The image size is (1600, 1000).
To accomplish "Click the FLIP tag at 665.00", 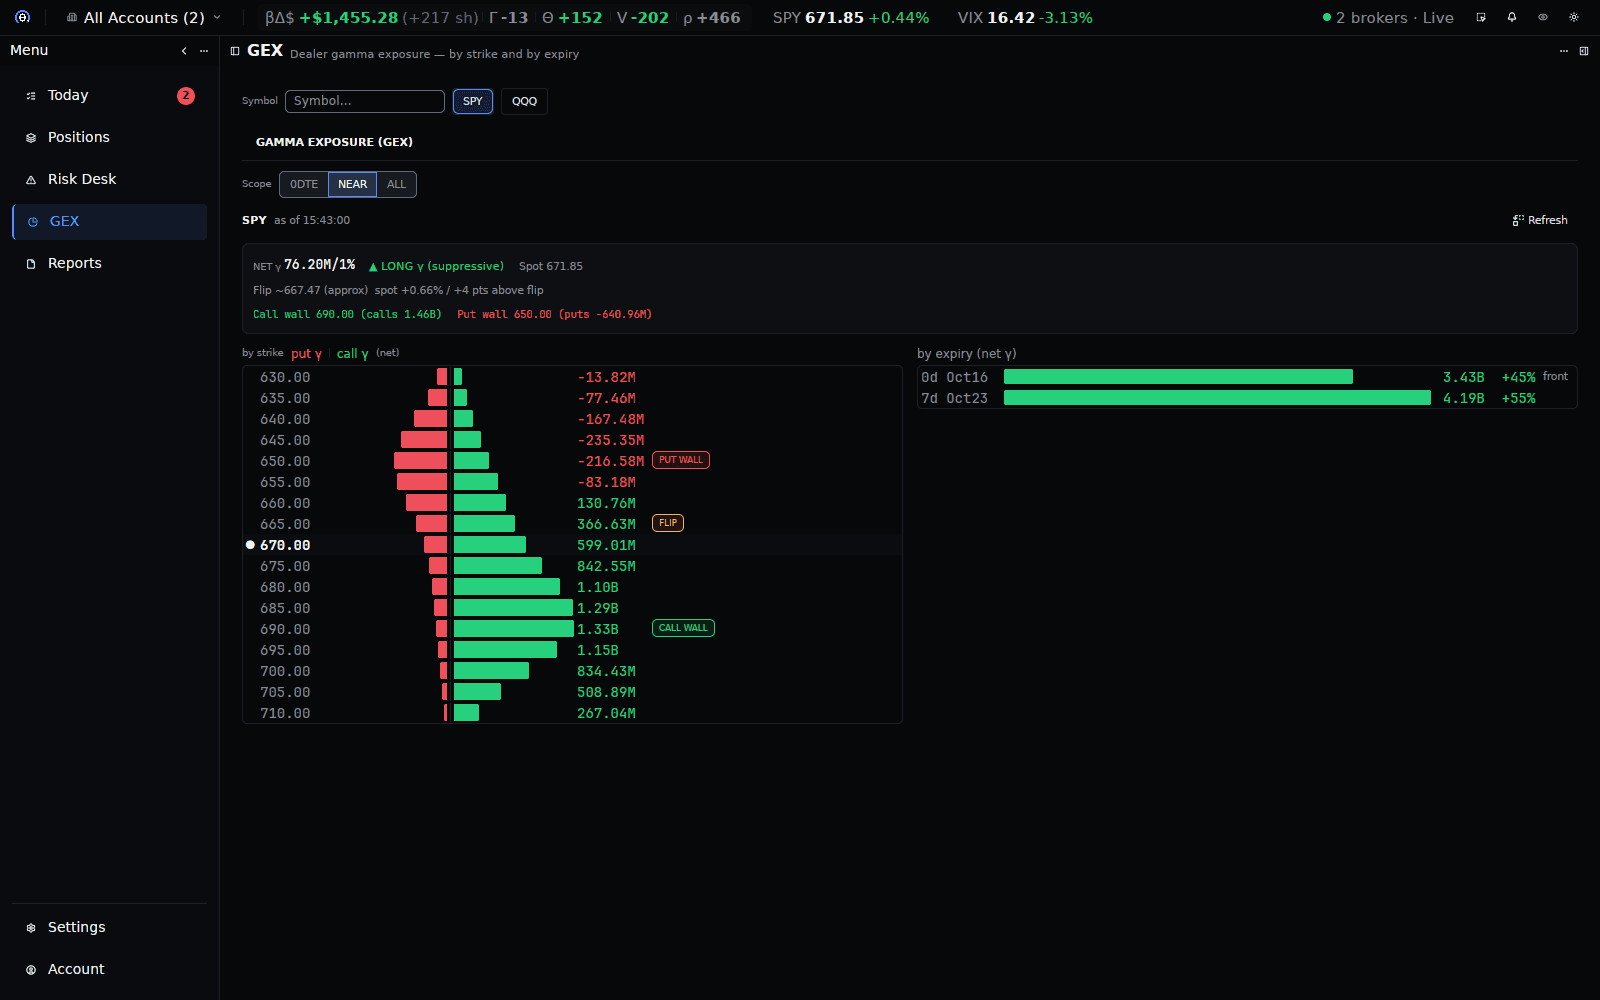I will [668, 523].
